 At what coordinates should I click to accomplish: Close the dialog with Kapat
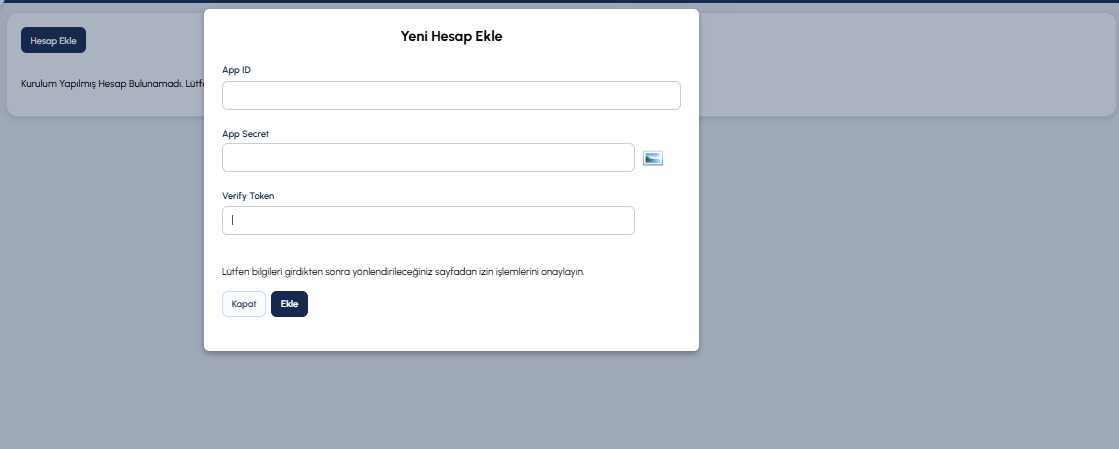244,304
